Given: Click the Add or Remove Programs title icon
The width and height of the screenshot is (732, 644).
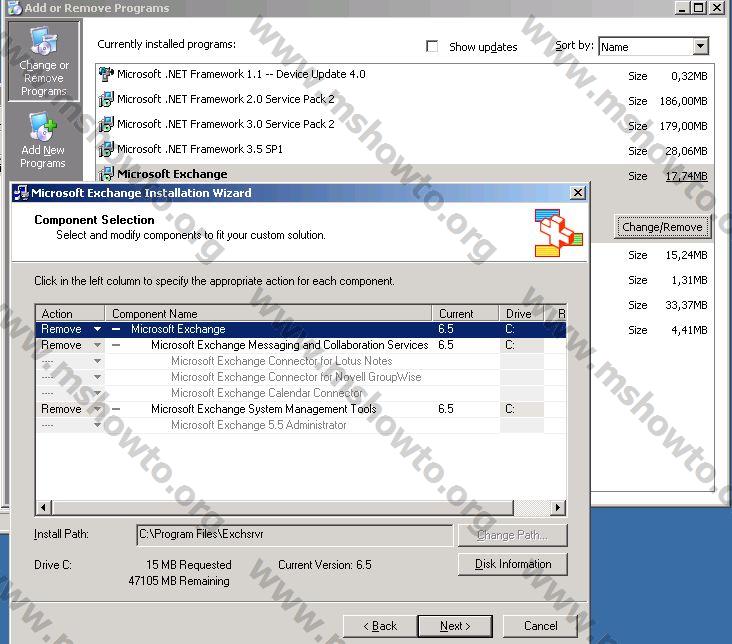Looking at the screenshot, I should coord(14,7).
